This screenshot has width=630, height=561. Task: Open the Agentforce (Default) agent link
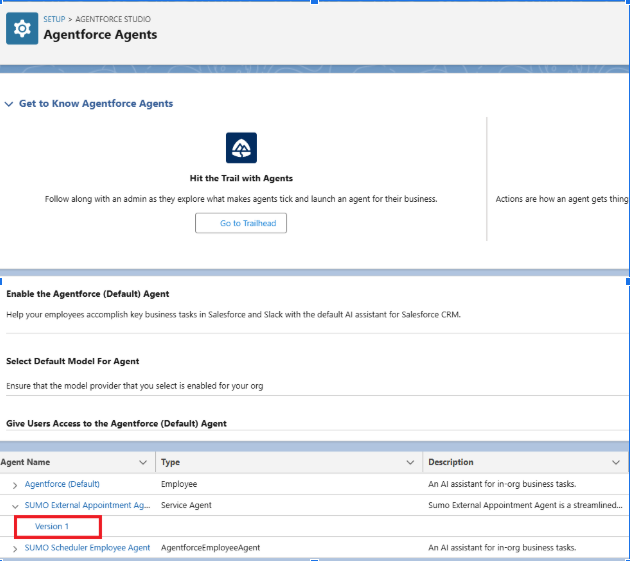(62, 485)
